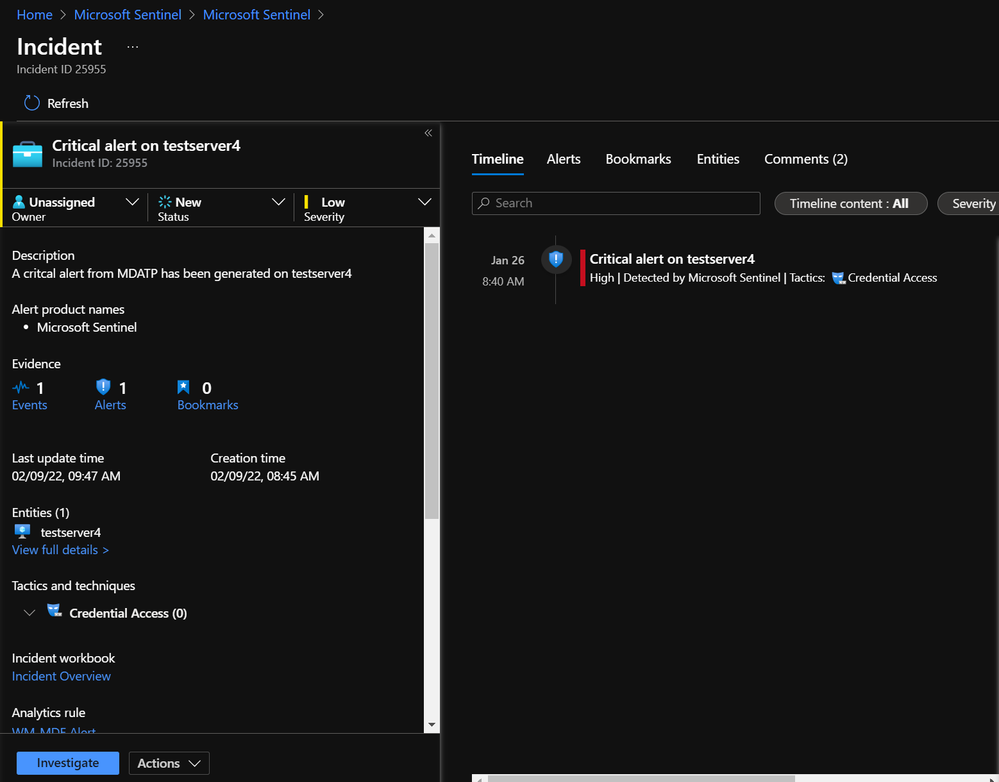The width and height of the screenshot is (999, 782).
Task: Click the Bookmarks star icon under Evidence
Action: click(x=183, y=387)
